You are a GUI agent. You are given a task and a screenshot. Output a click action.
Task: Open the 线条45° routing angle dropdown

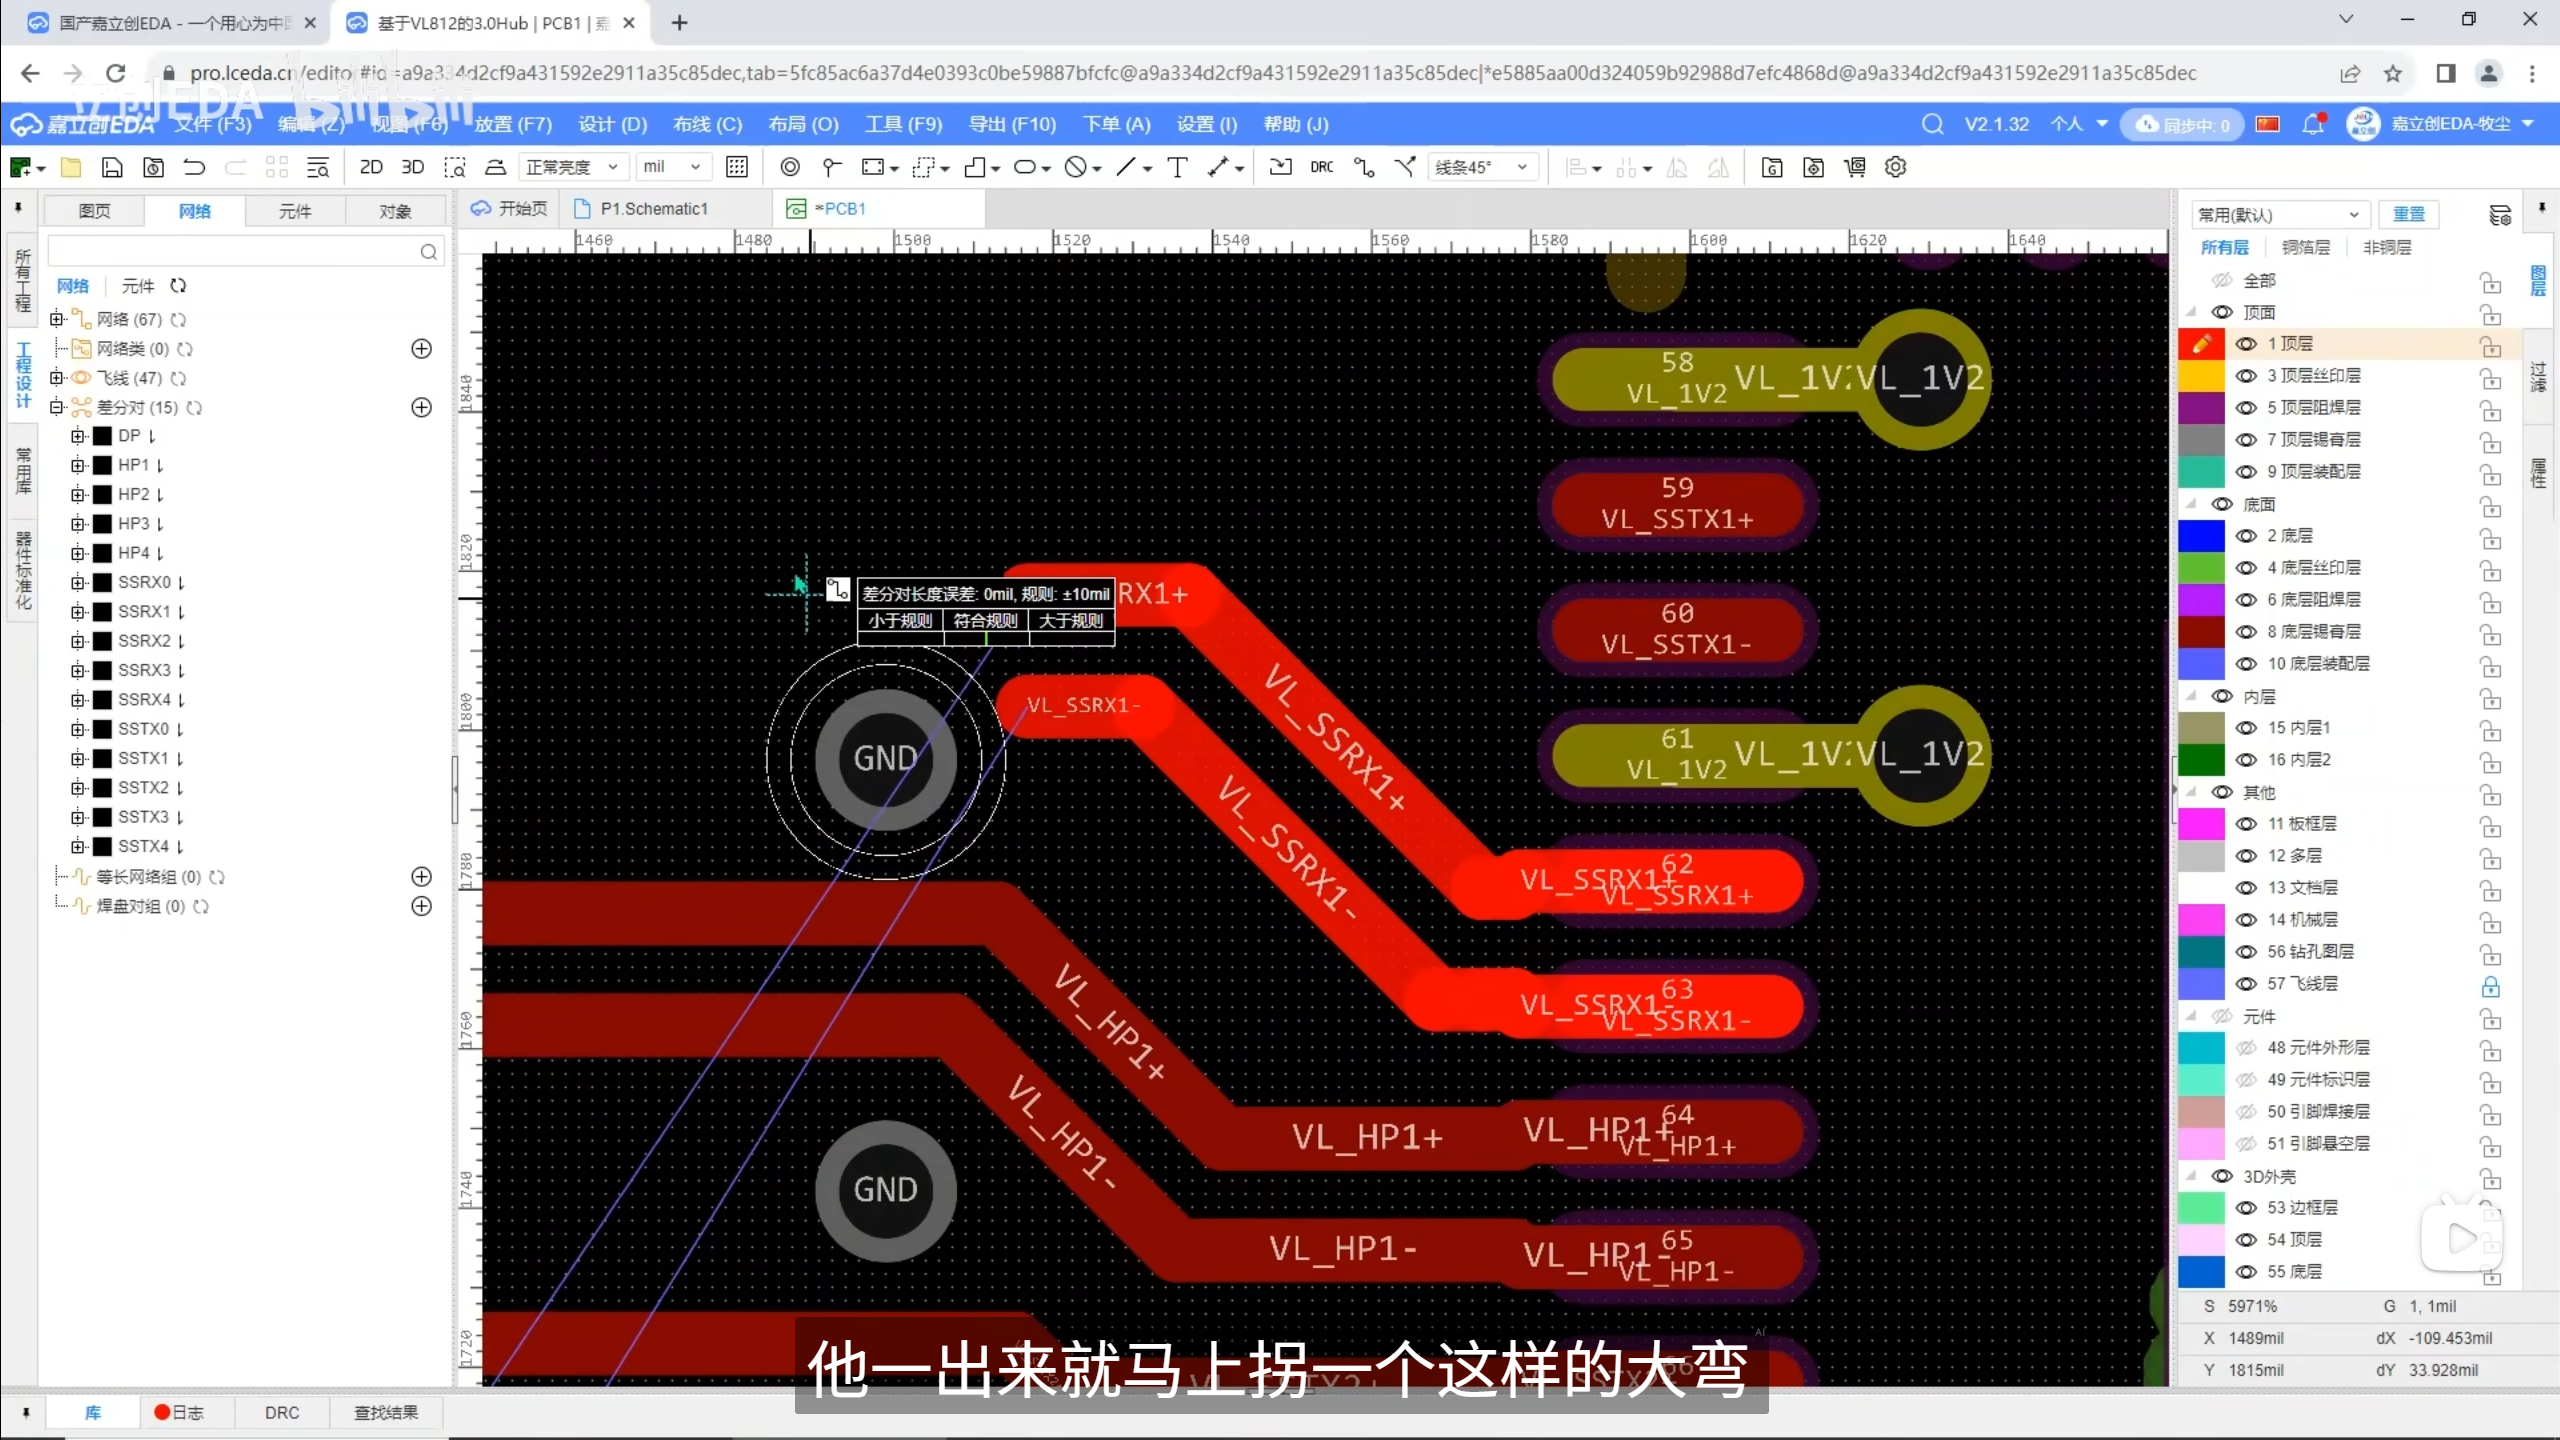point(1481,167)
